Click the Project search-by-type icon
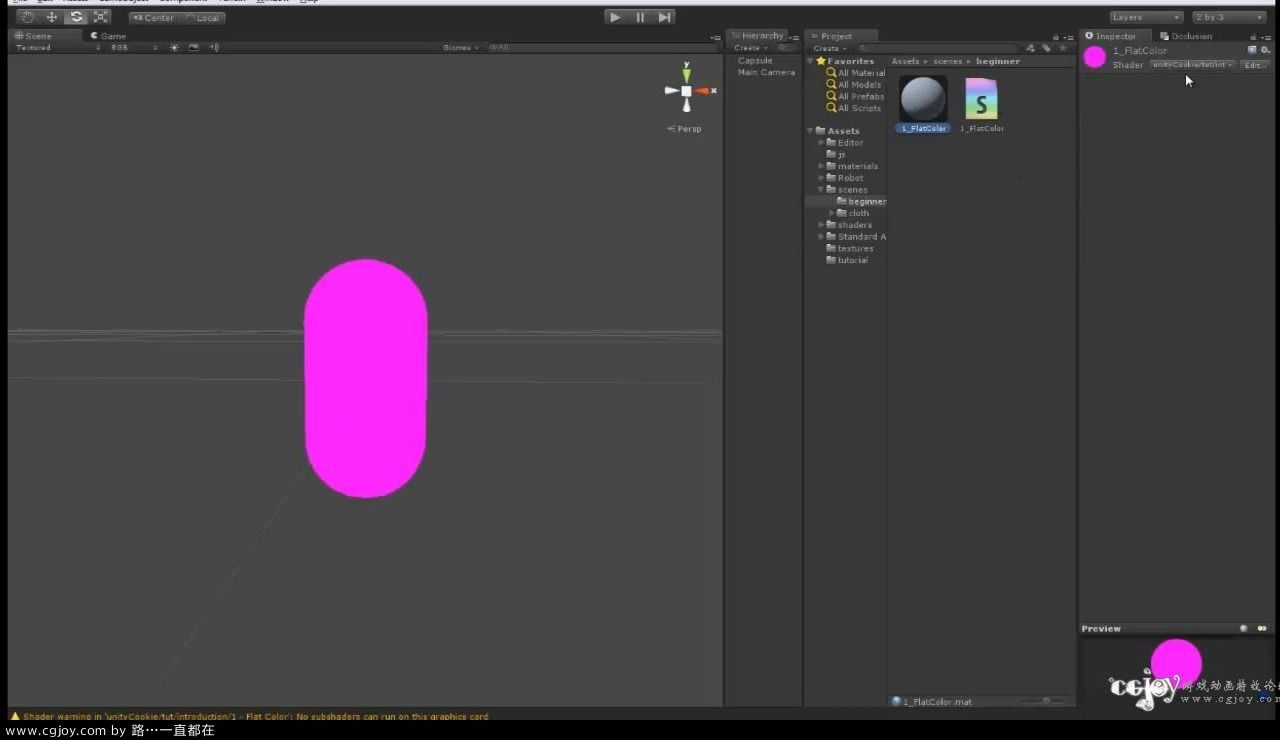The image size is (1280, 740). coord(1031,48)
